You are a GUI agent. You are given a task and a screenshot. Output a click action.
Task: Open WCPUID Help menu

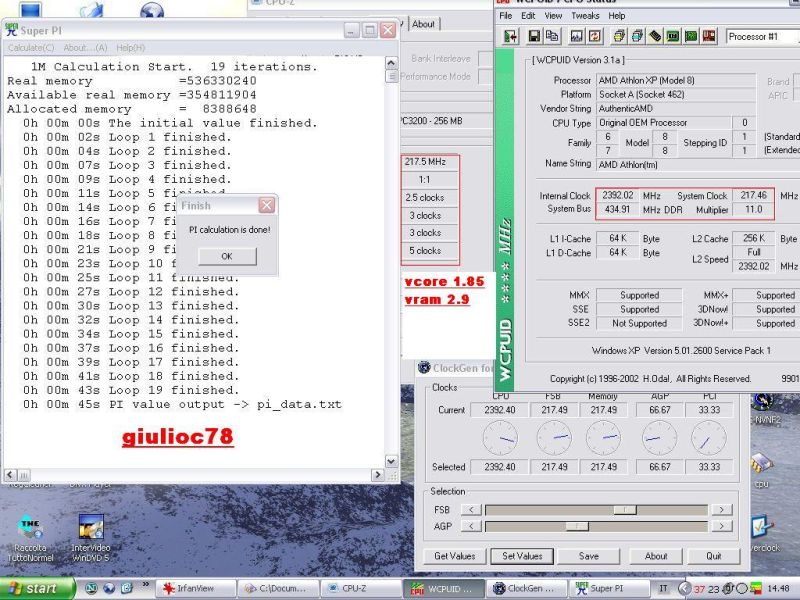tap(616, 16)
